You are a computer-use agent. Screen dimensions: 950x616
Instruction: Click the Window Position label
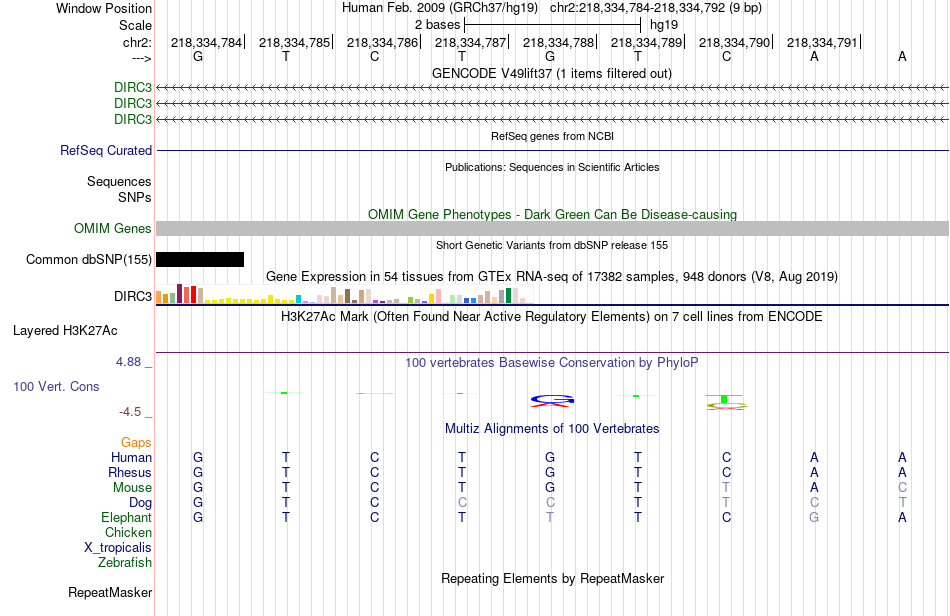104,8
